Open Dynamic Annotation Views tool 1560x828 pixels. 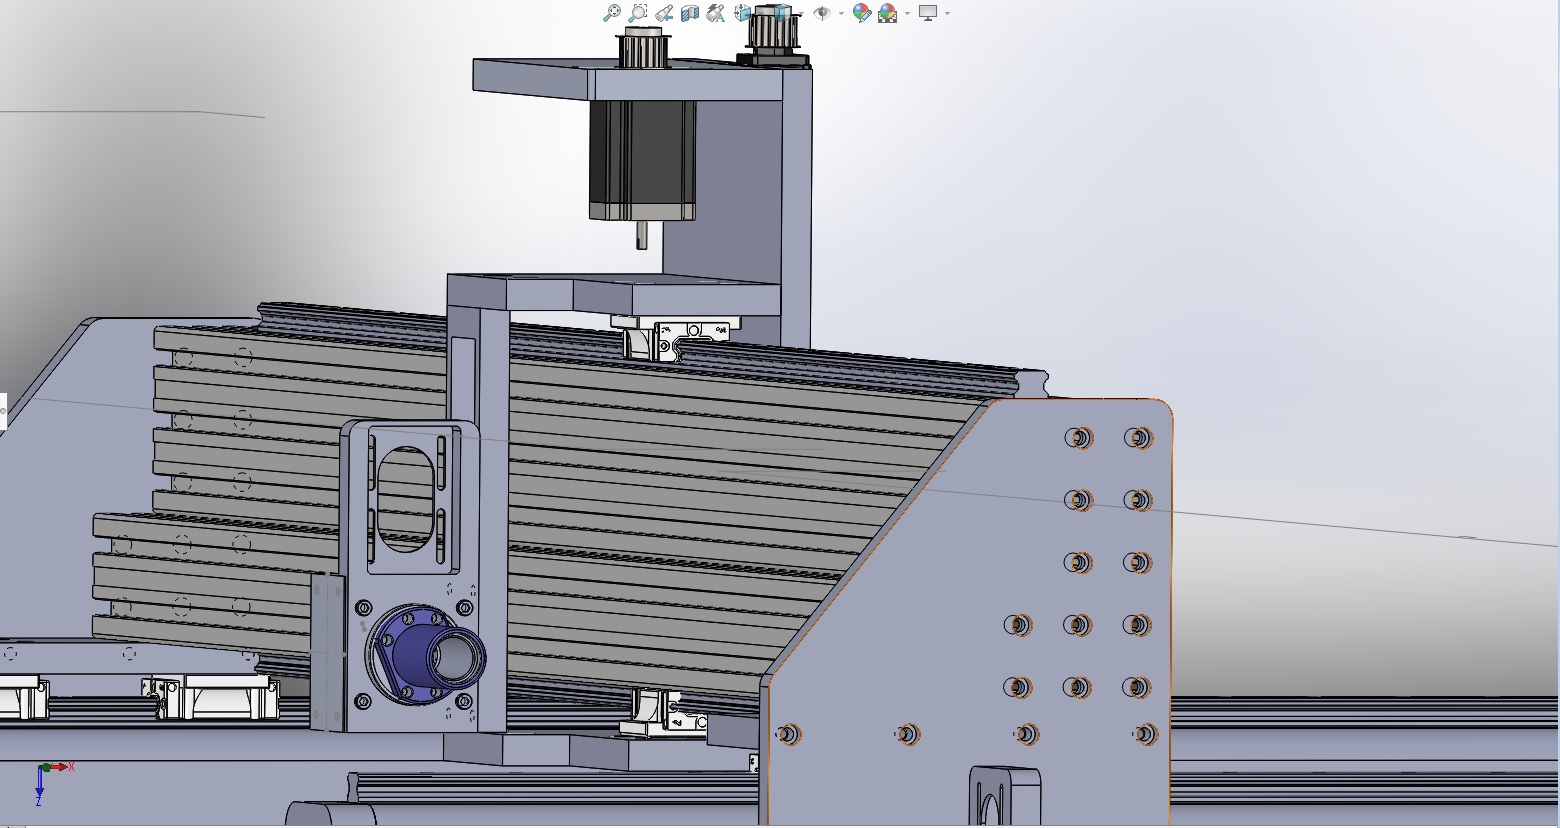click(715, 13)
